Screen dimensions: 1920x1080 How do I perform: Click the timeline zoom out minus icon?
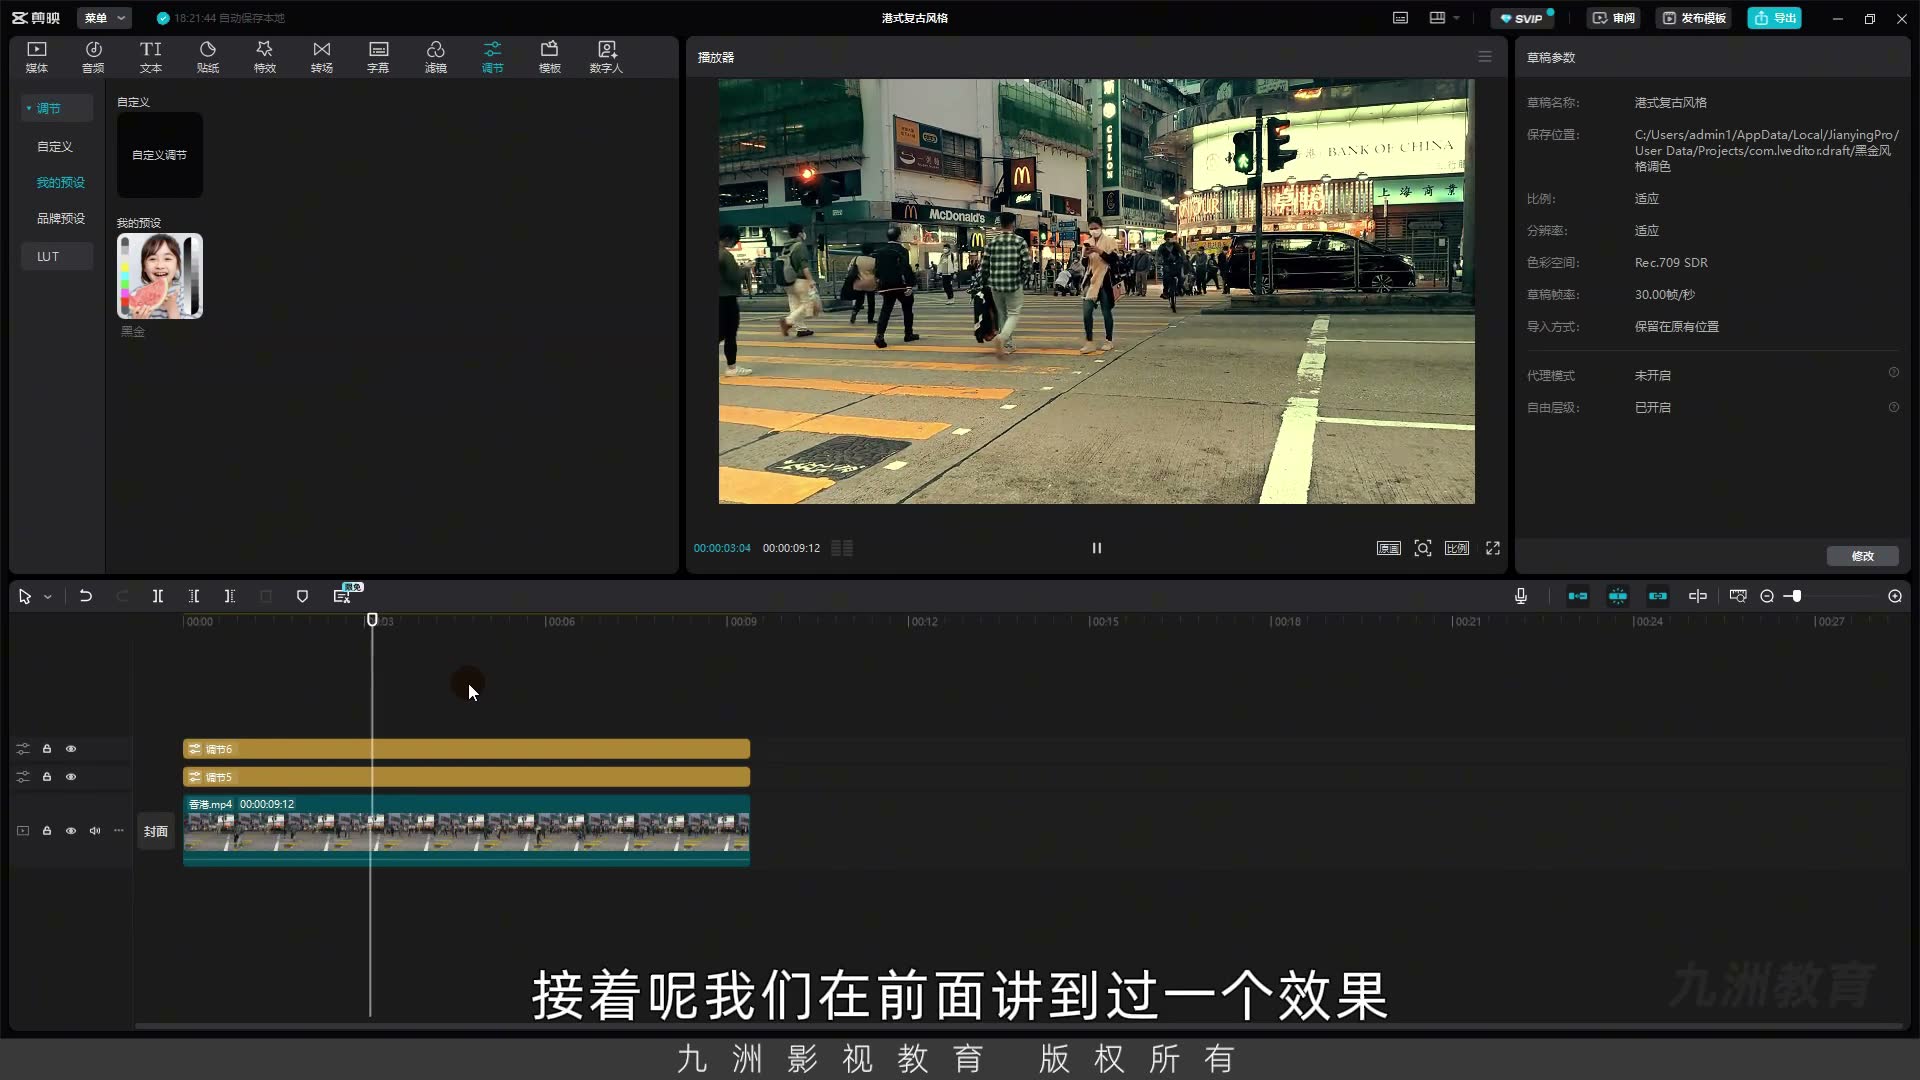click(x=1767, y=596)
